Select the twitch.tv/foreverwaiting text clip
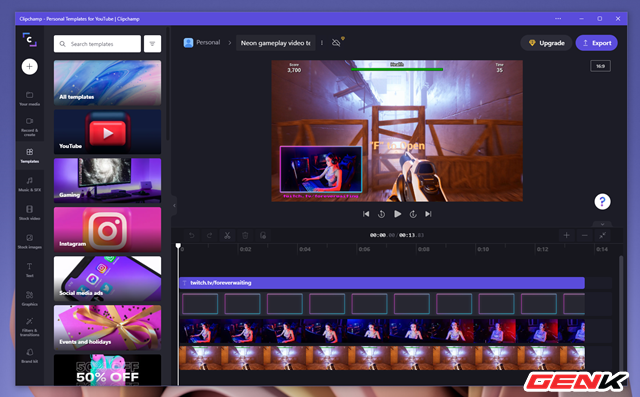This screenshot has height=397, width=640. click(x=382, y=283)
